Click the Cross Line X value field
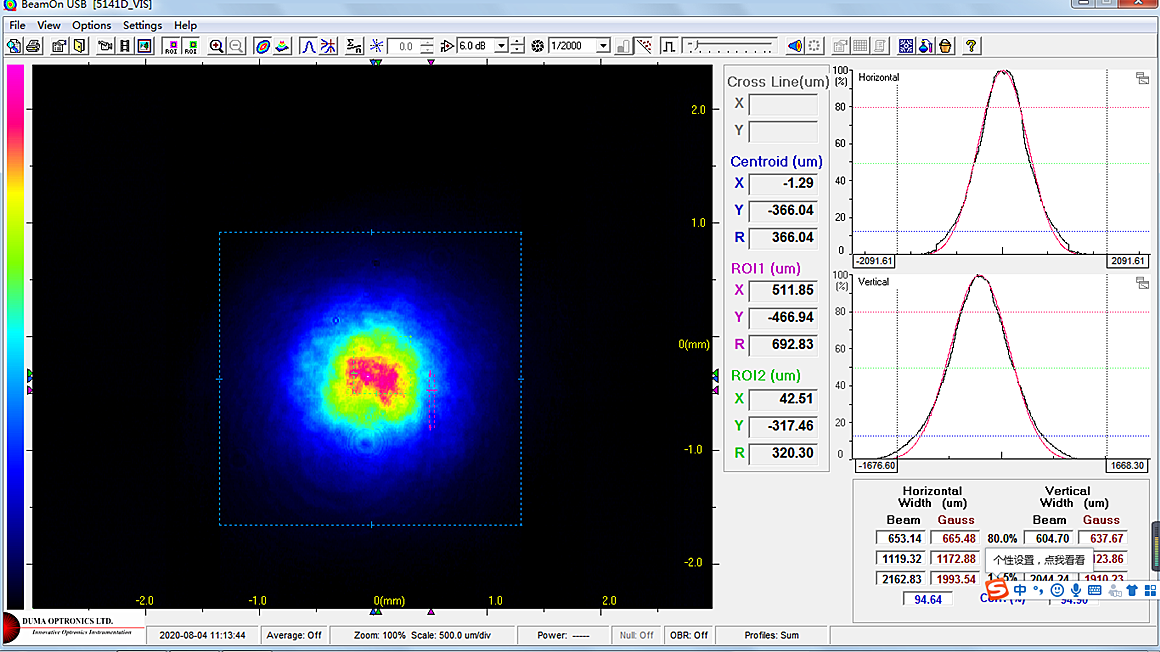 click(783, 104)
